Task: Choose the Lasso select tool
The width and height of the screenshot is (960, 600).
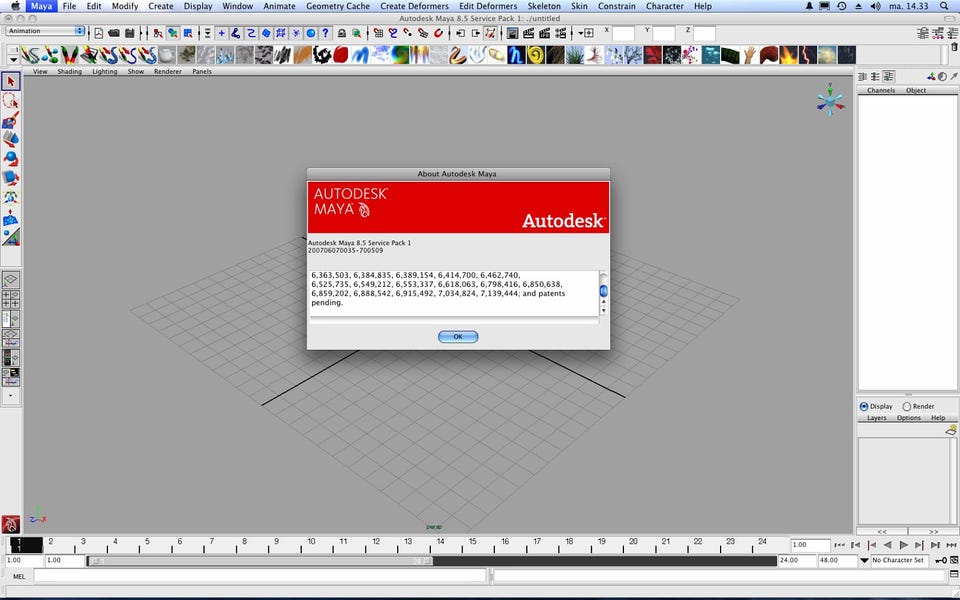Action: [10, 101]
